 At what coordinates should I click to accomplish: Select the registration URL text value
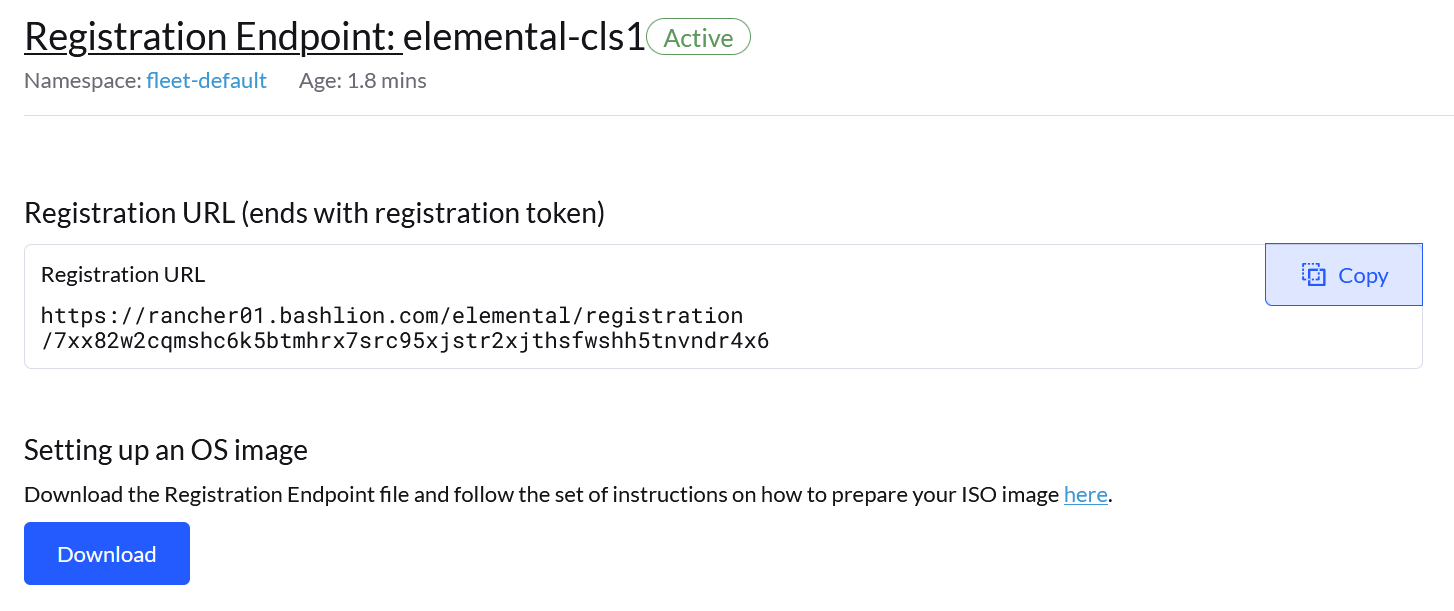(404, 328)
